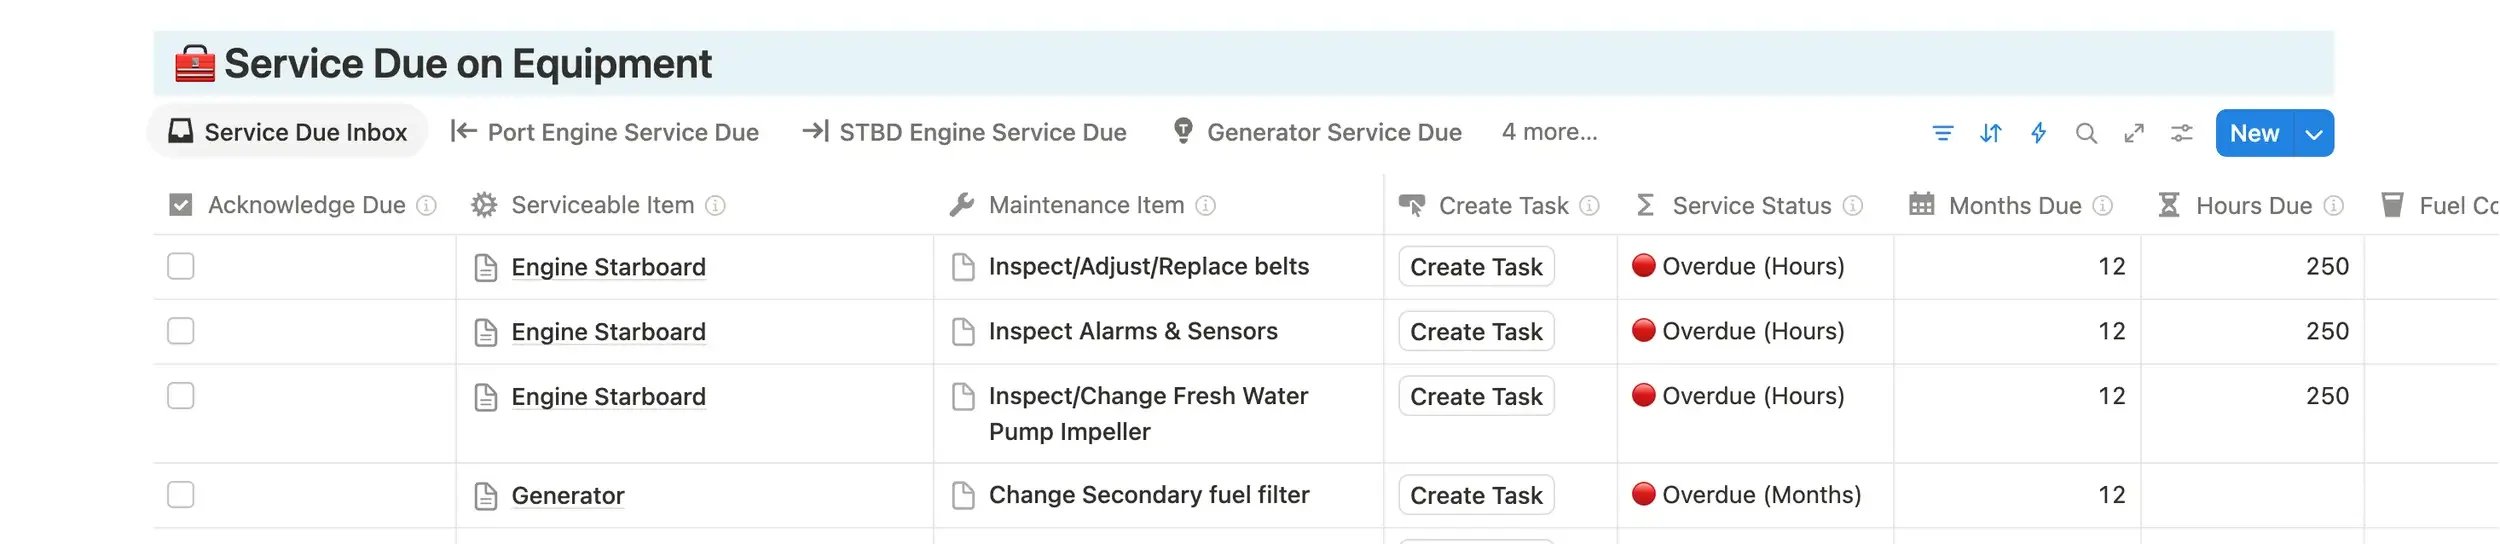
Task: Click the red Overdue (Months) status
Action: pyautogui.click(x=1760, y=495)
